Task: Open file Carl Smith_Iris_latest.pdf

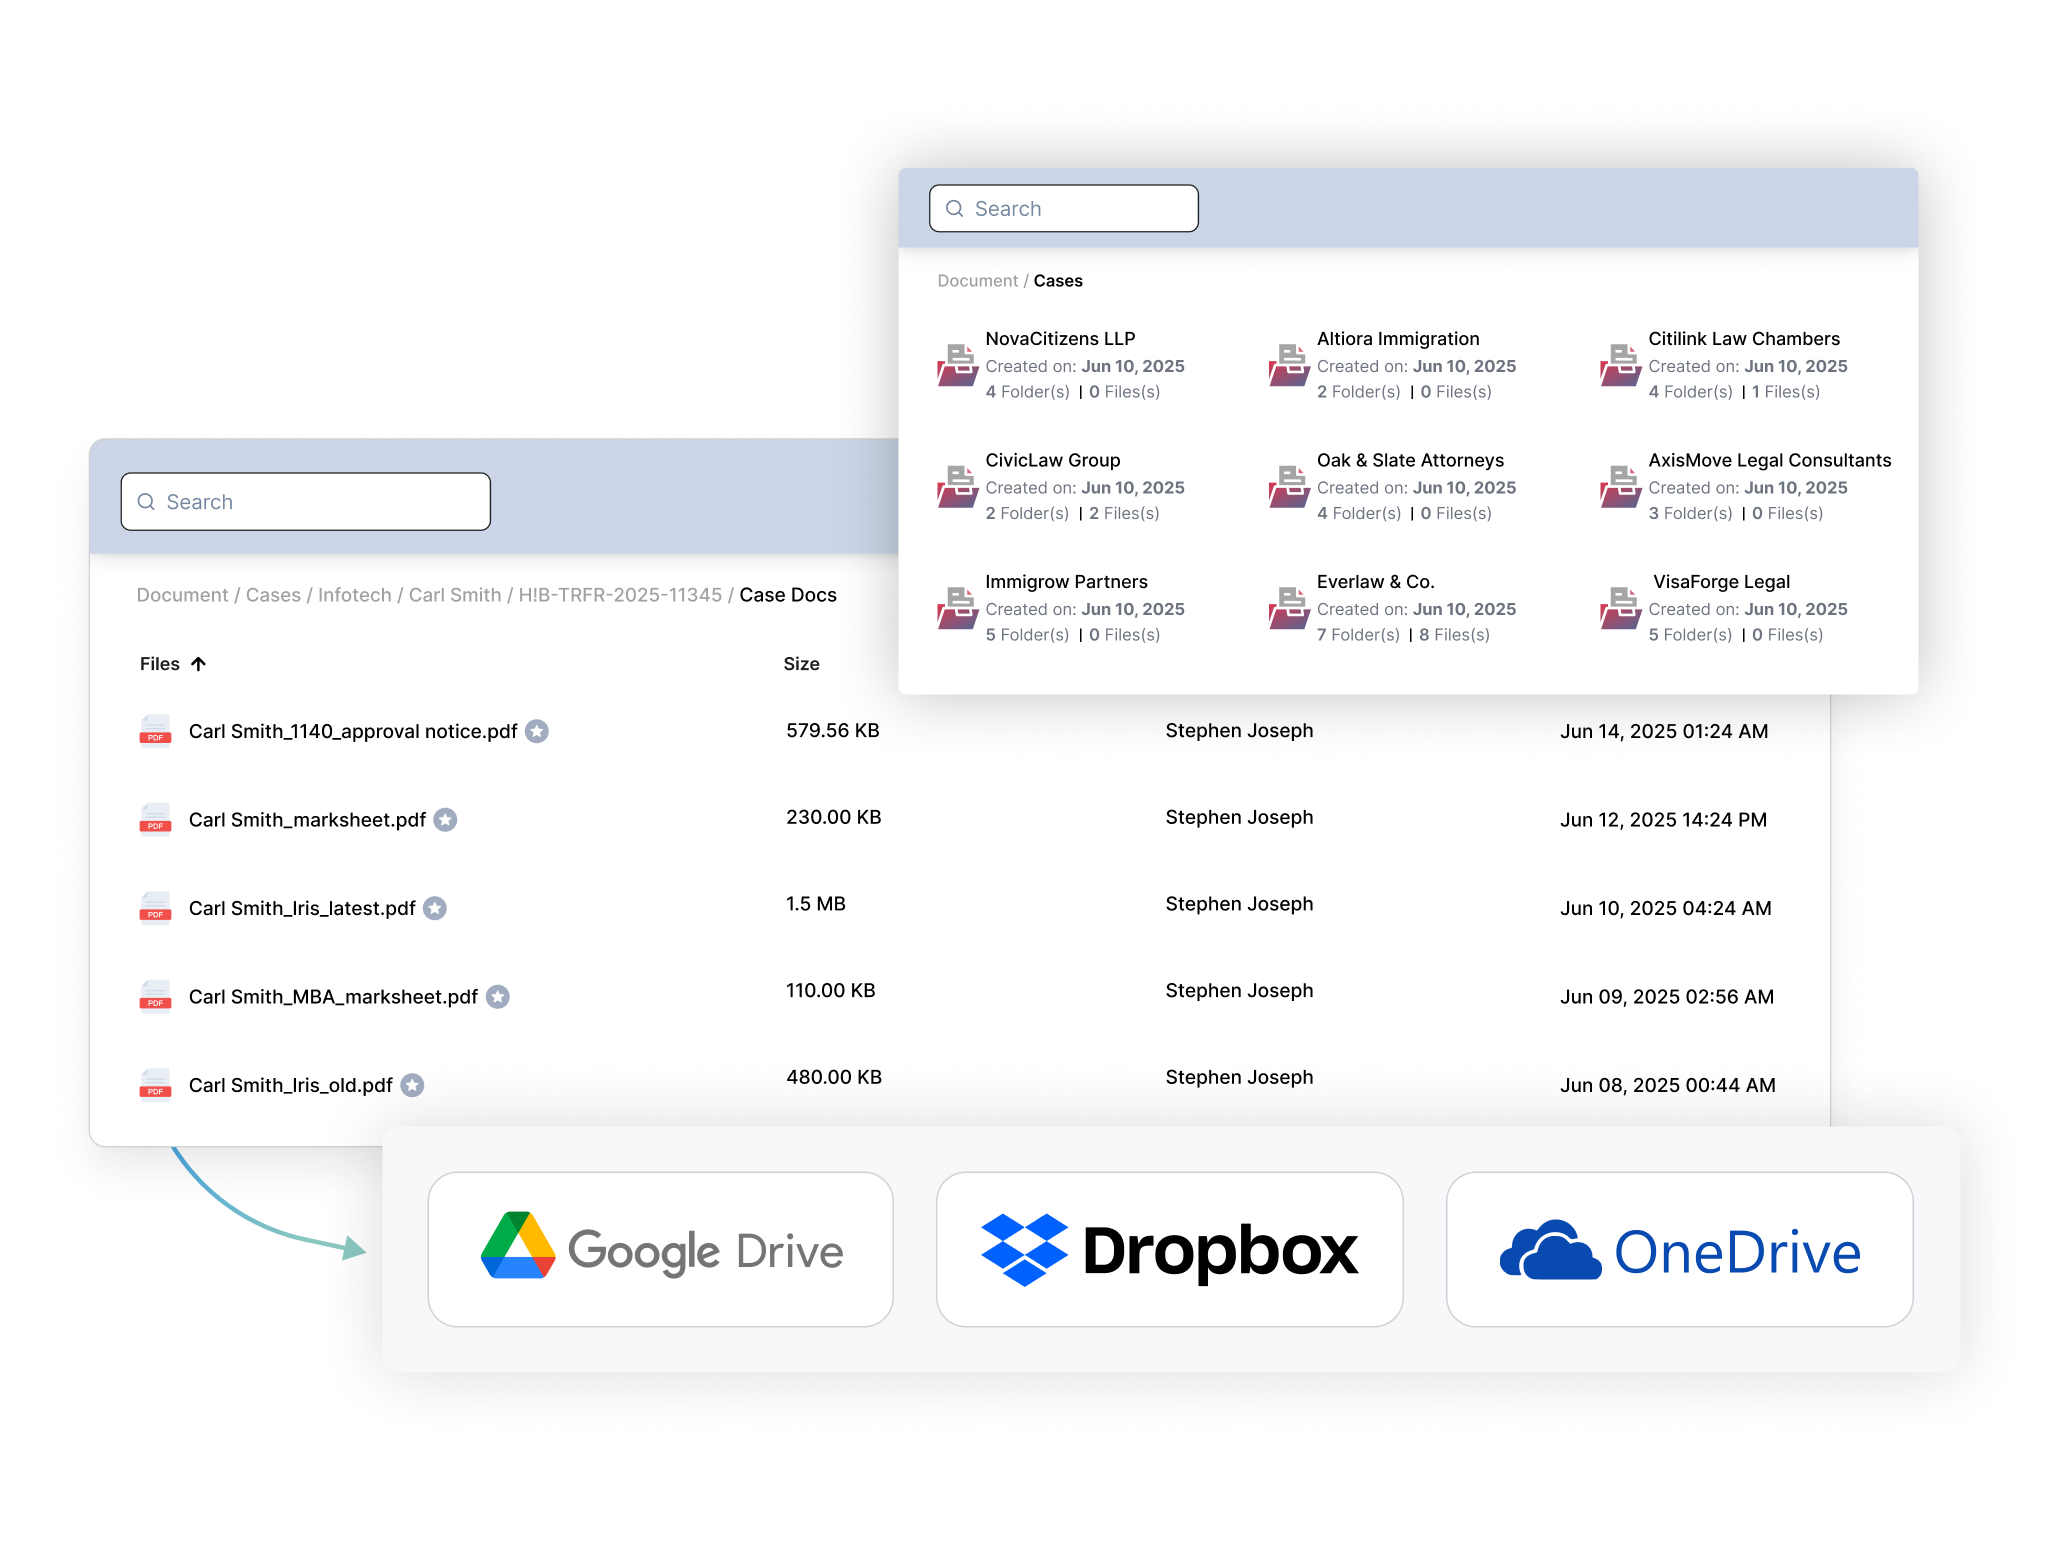Action: pyautogui.click(x=302, y=908)
